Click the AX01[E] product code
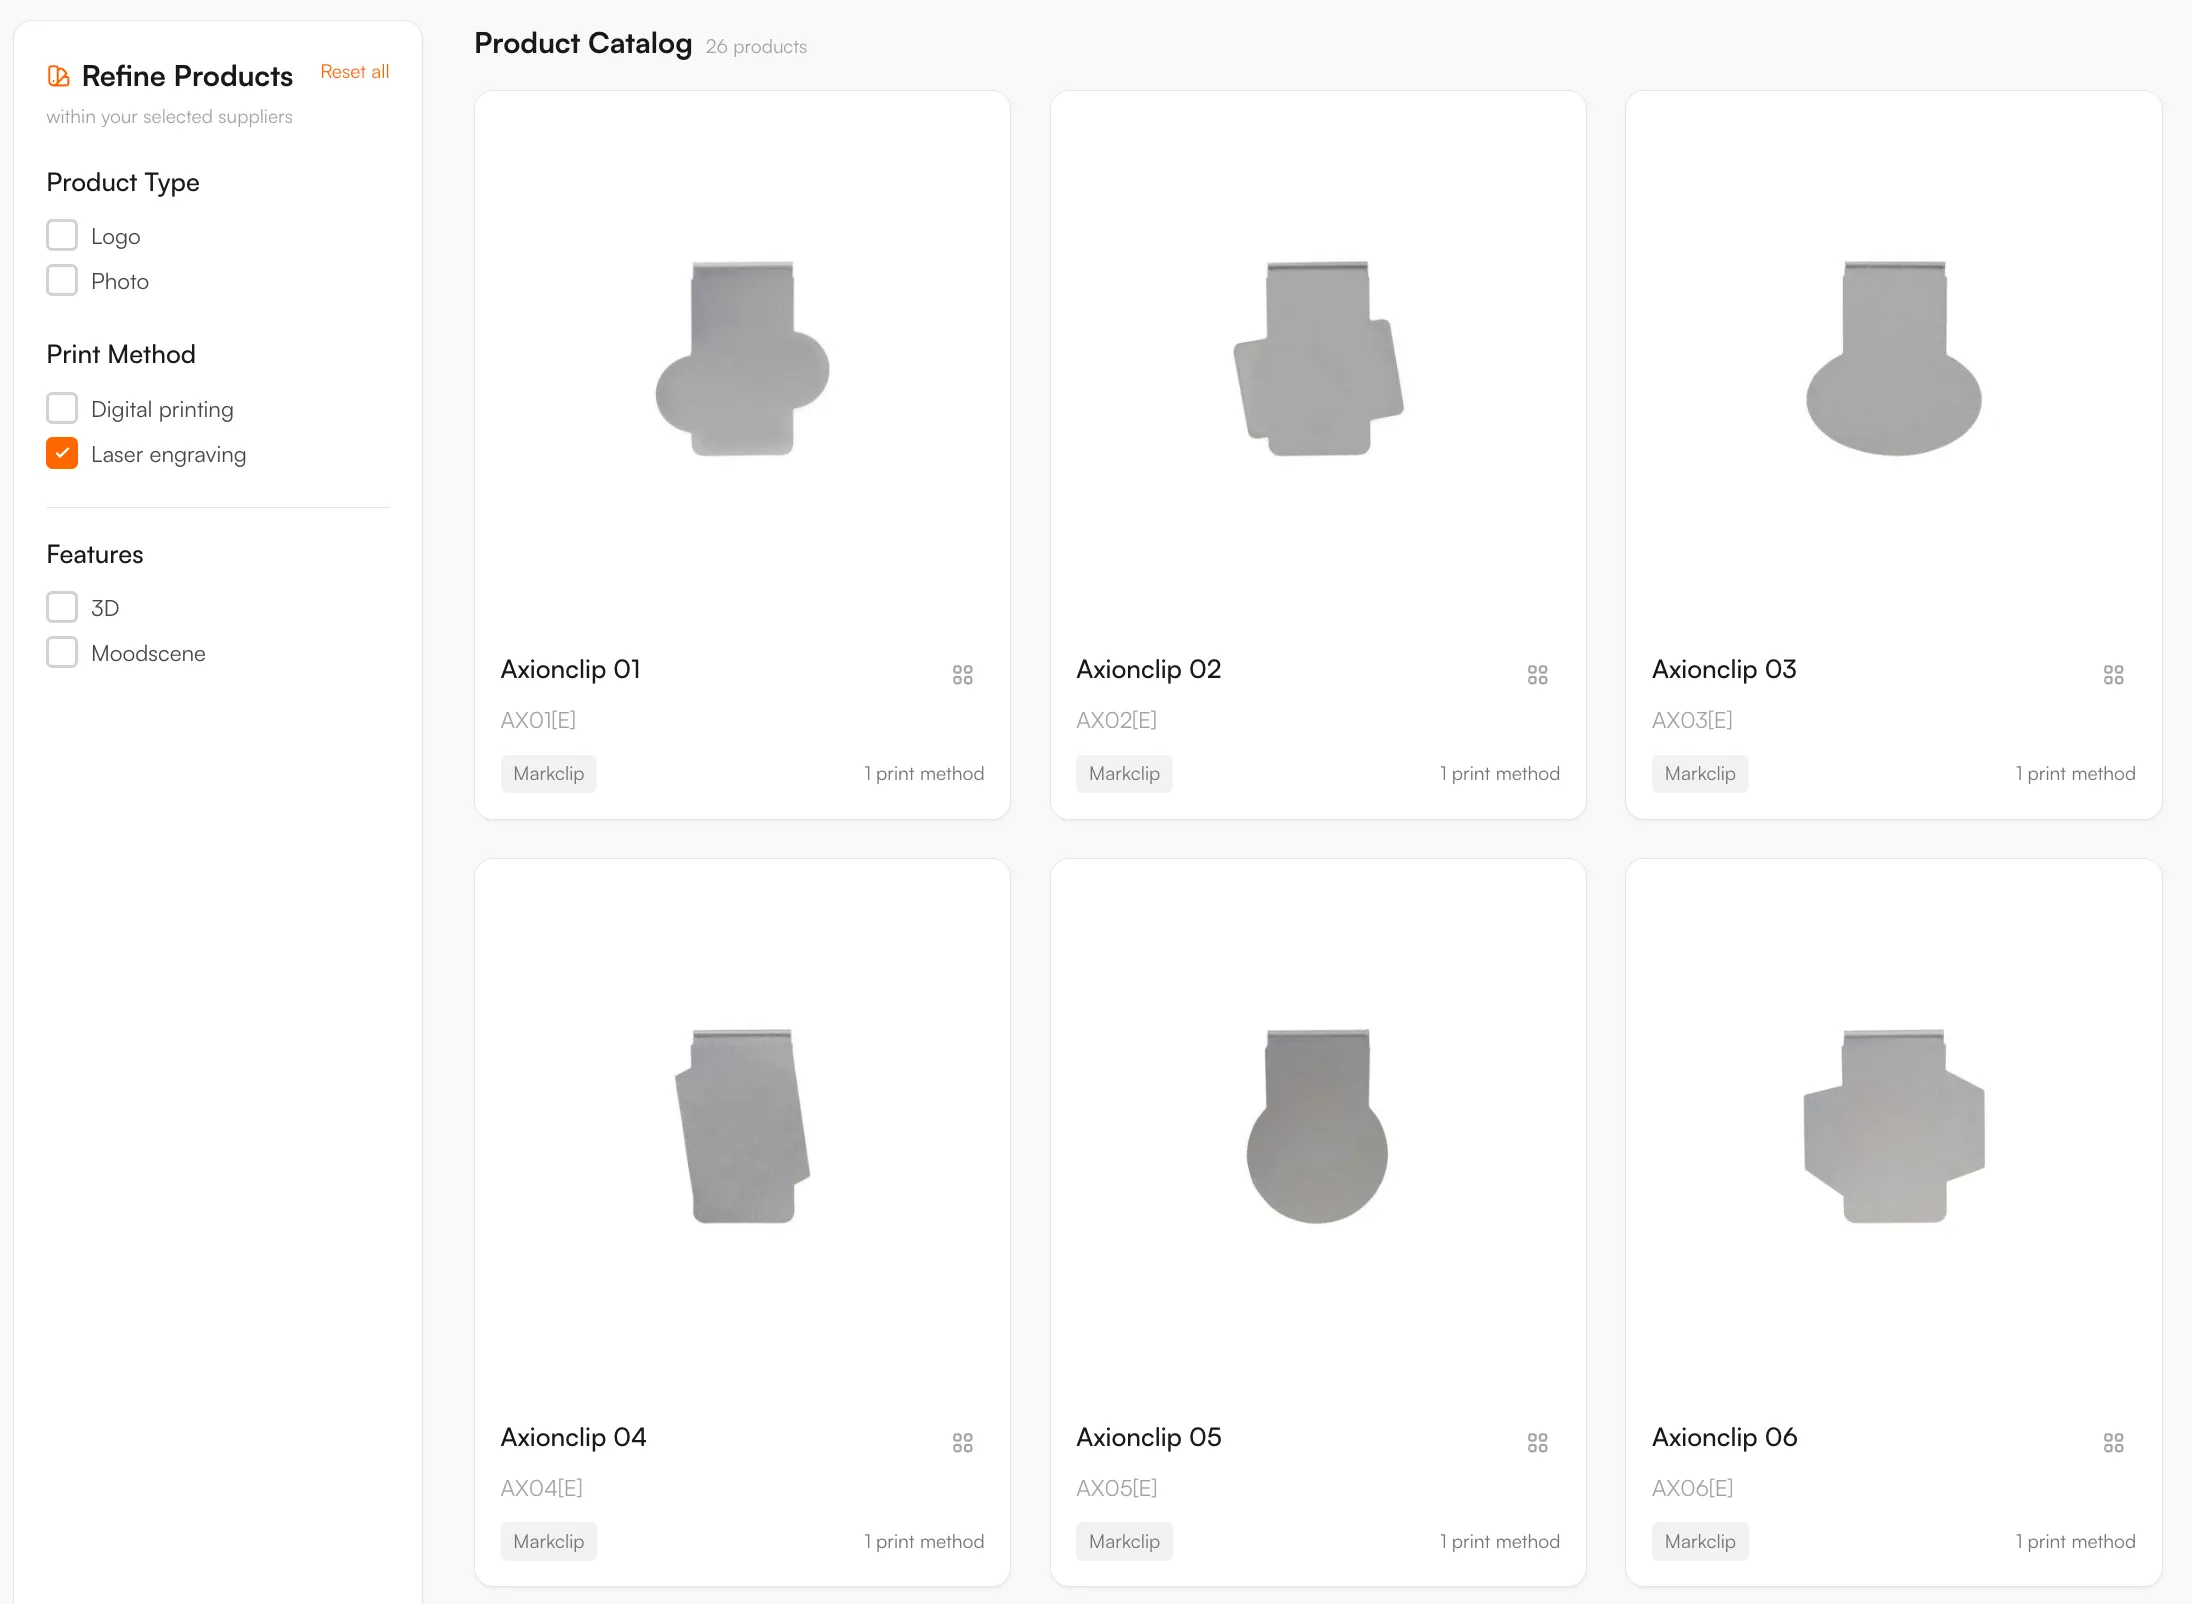 coord(538,720)
